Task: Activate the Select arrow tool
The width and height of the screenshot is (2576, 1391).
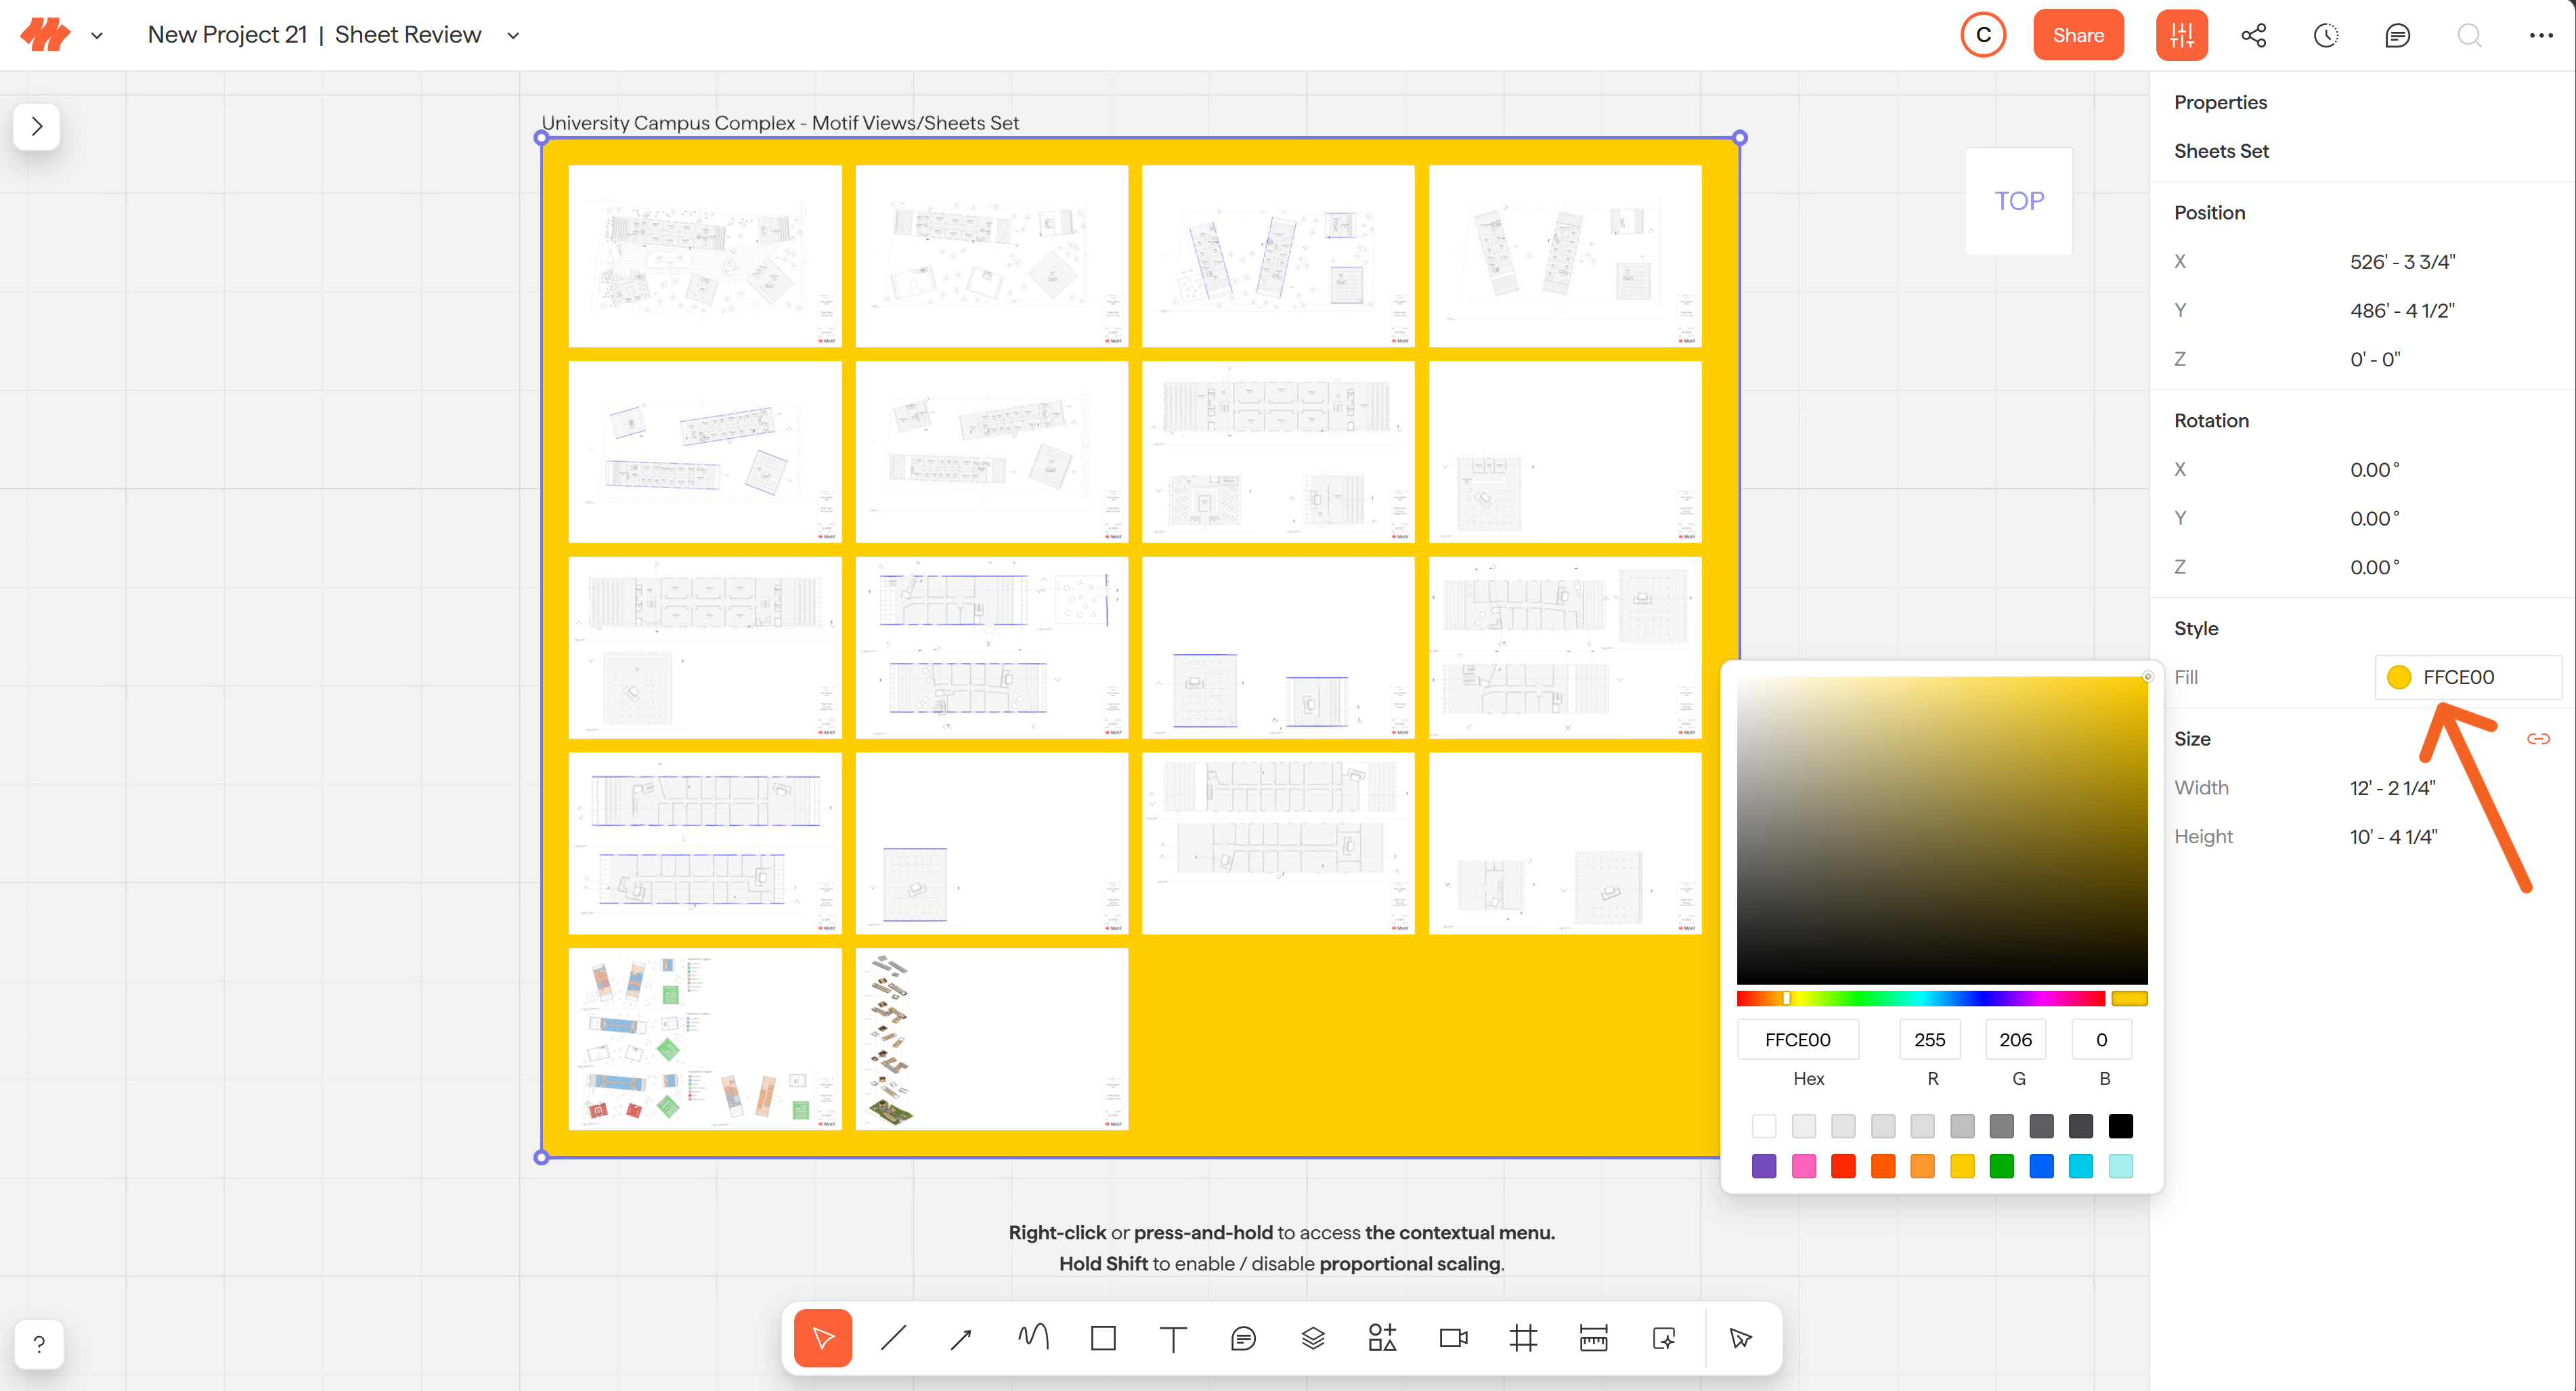Action: 823,1338
